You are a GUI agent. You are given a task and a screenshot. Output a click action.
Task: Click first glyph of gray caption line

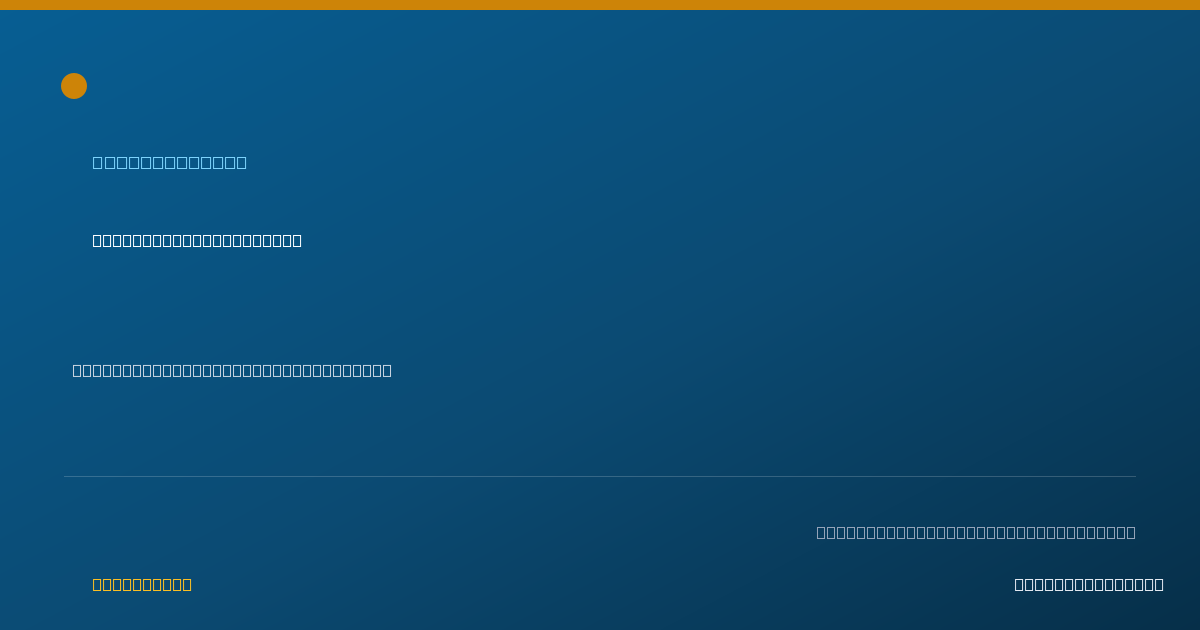tap(822, 532)
